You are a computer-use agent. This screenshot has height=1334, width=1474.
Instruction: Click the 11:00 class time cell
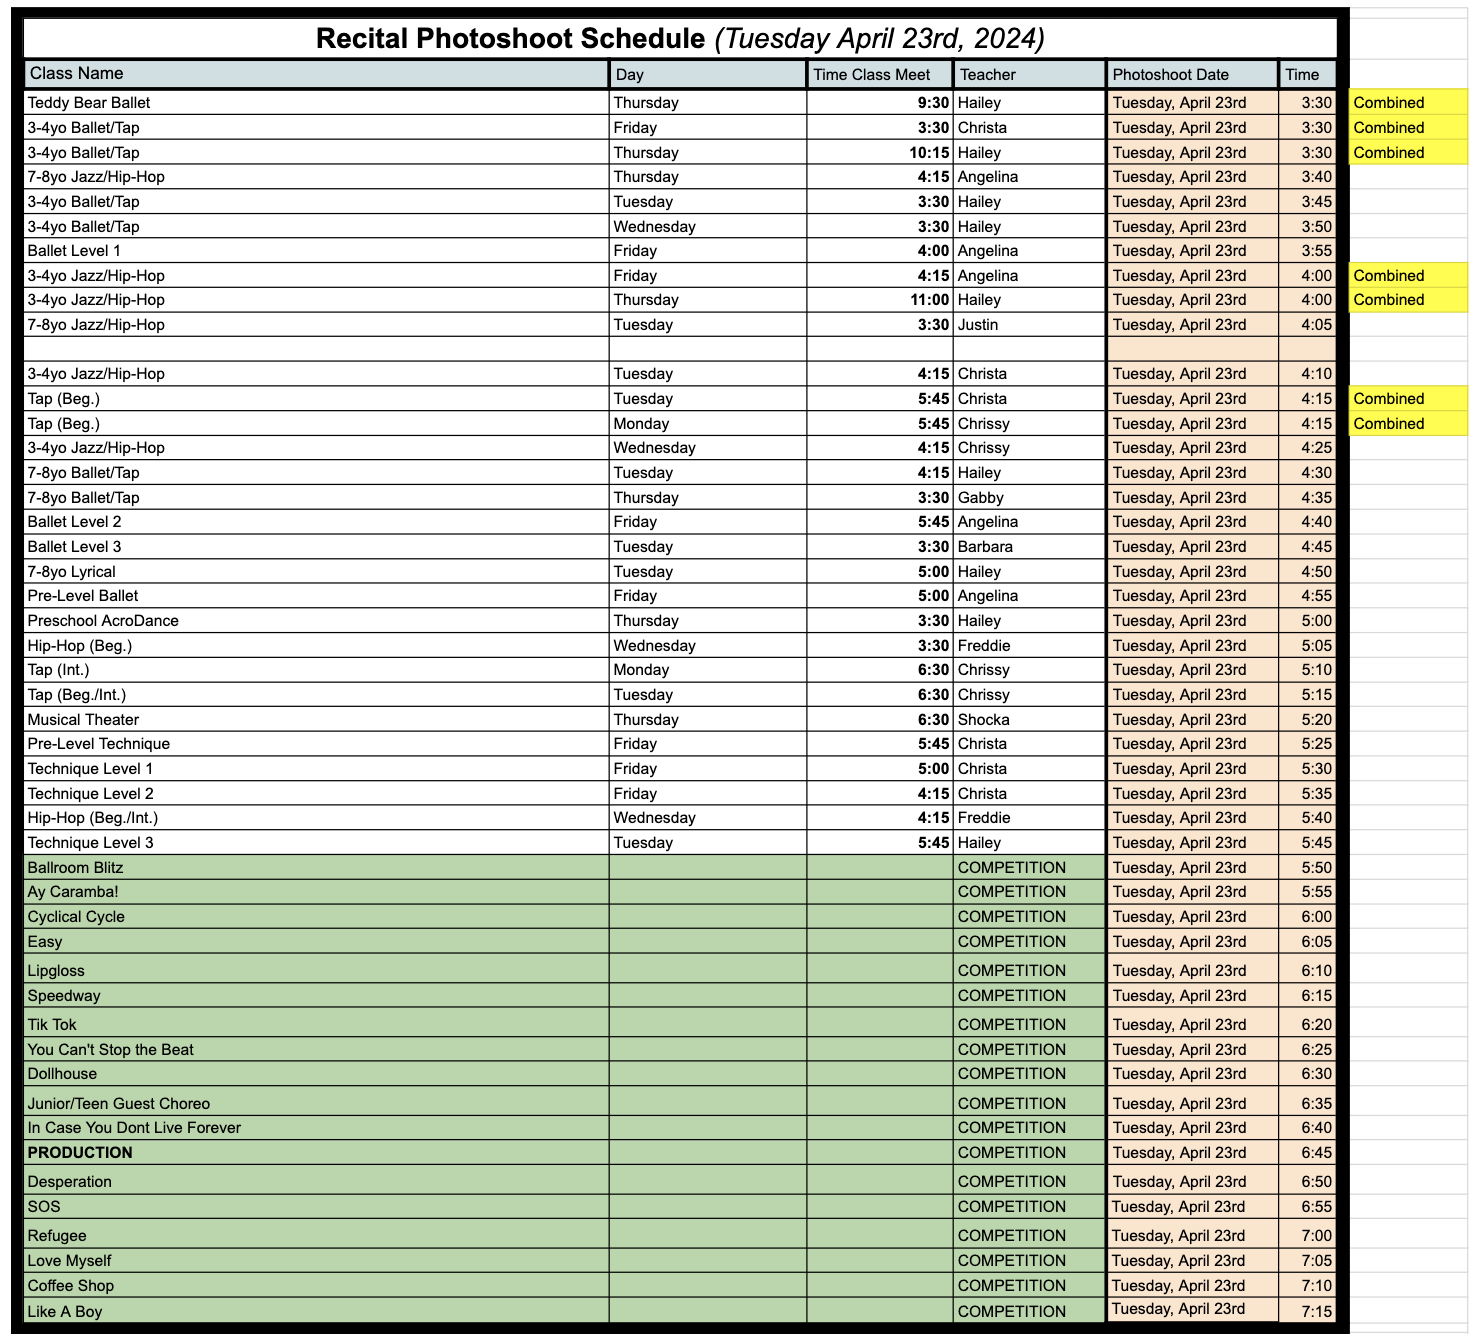pos(880,300)
